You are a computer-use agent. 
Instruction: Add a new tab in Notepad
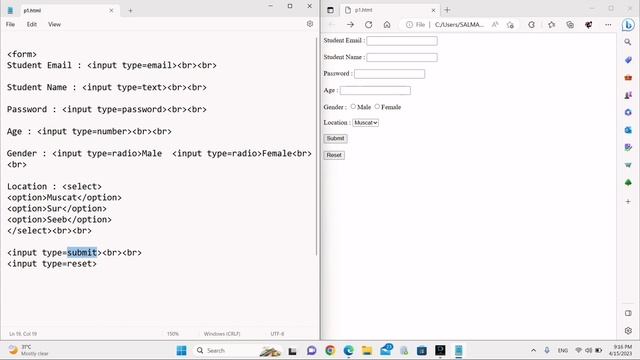[x=130, y=11]
